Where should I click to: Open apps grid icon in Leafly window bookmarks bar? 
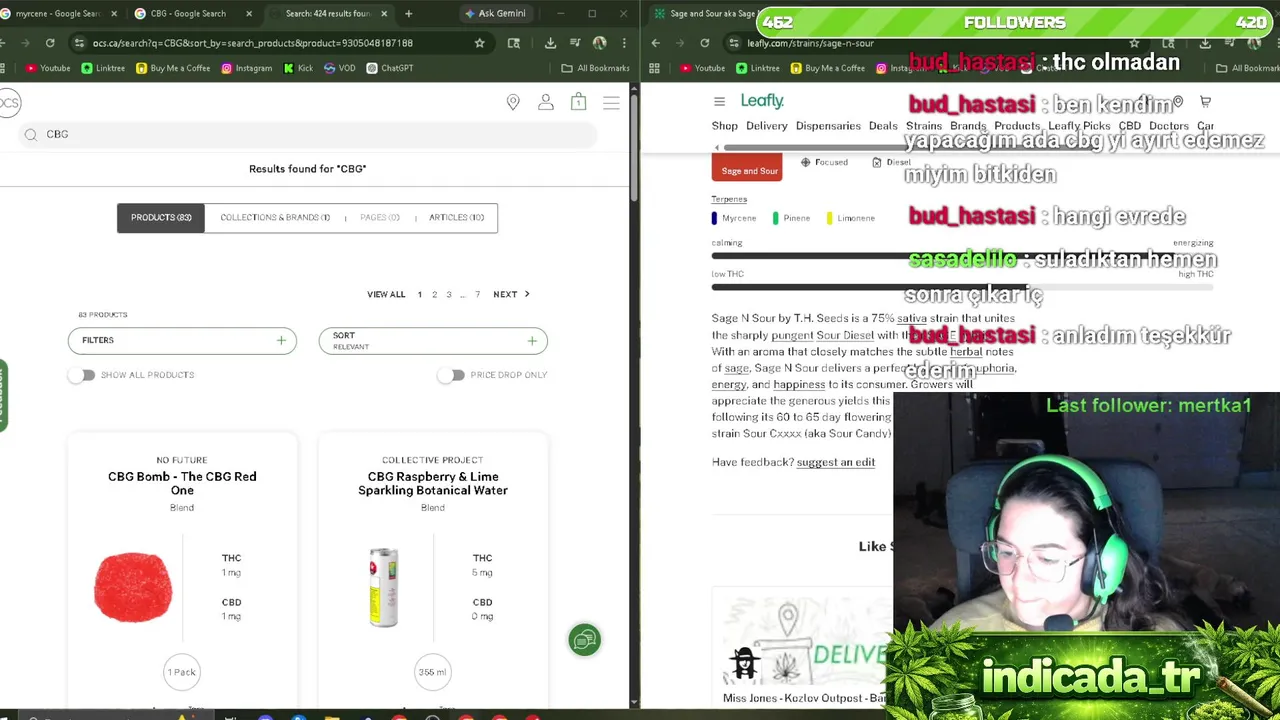(x=654, y=68)
